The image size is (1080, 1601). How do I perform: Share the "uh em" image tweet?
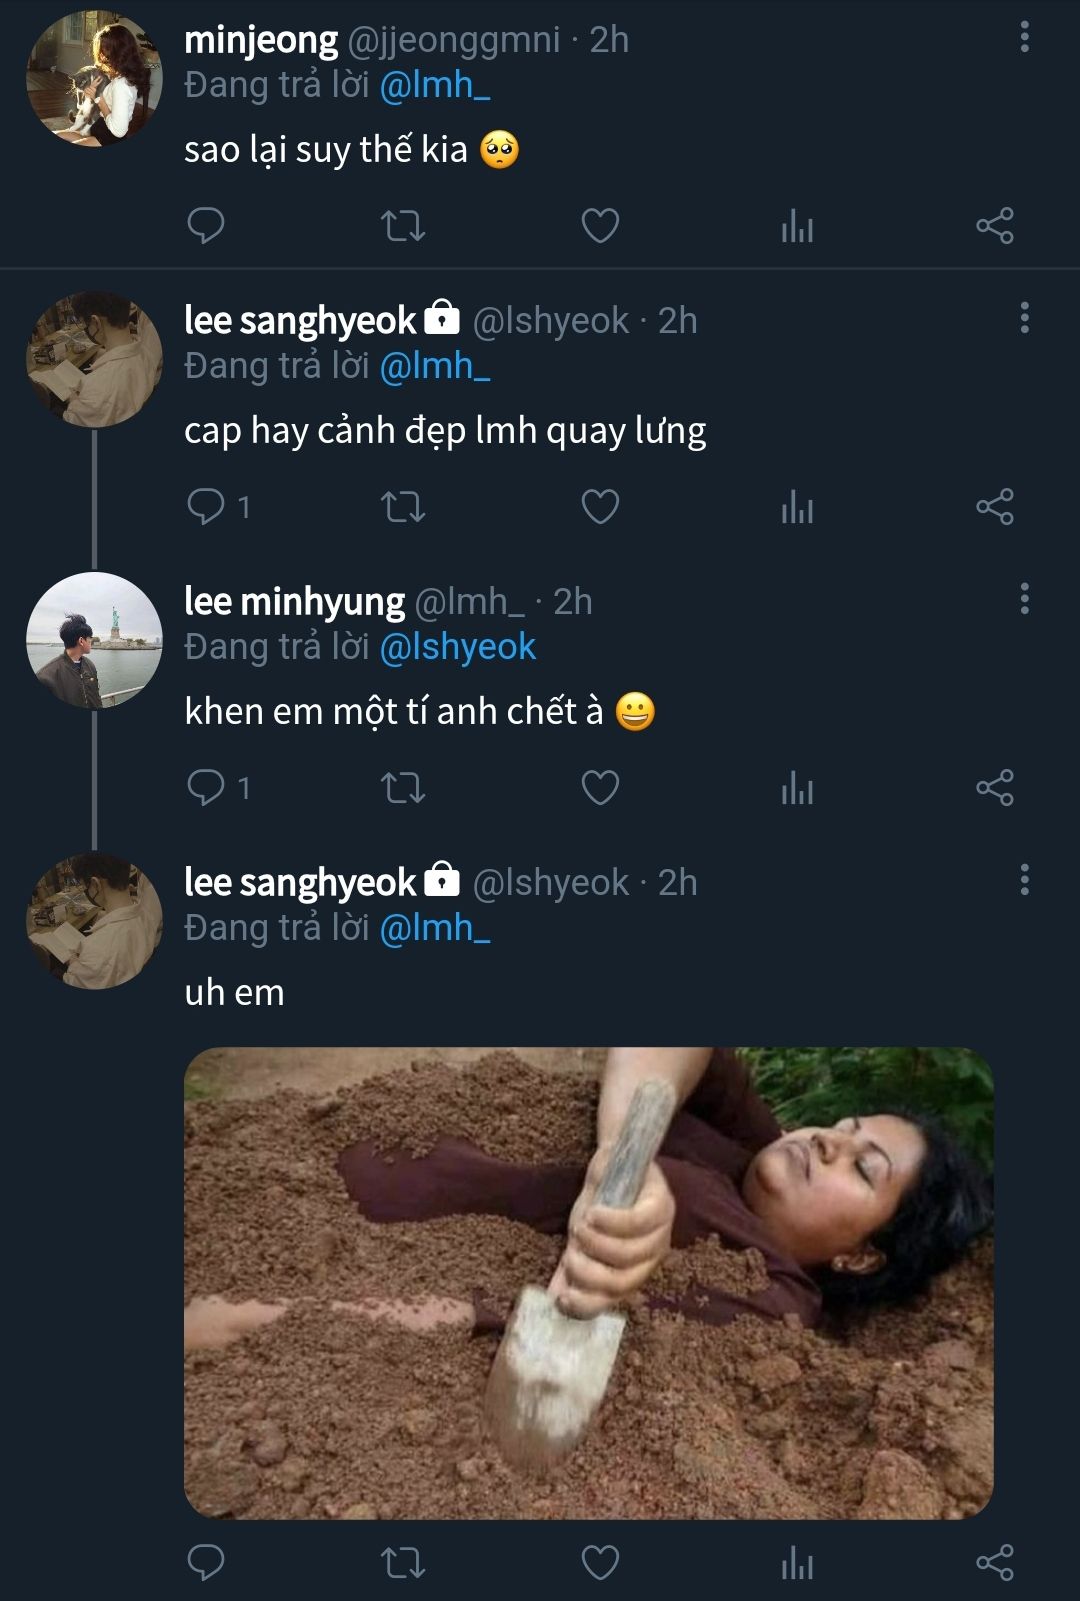click(994, 1562)
